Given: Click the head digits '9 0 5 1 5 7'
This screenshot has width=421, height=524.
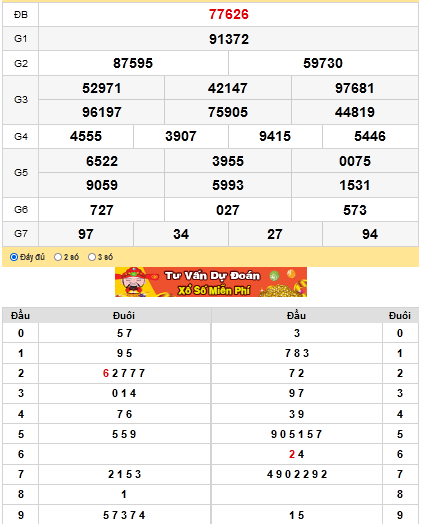Looking at the screenshot, I should point(296,434).
